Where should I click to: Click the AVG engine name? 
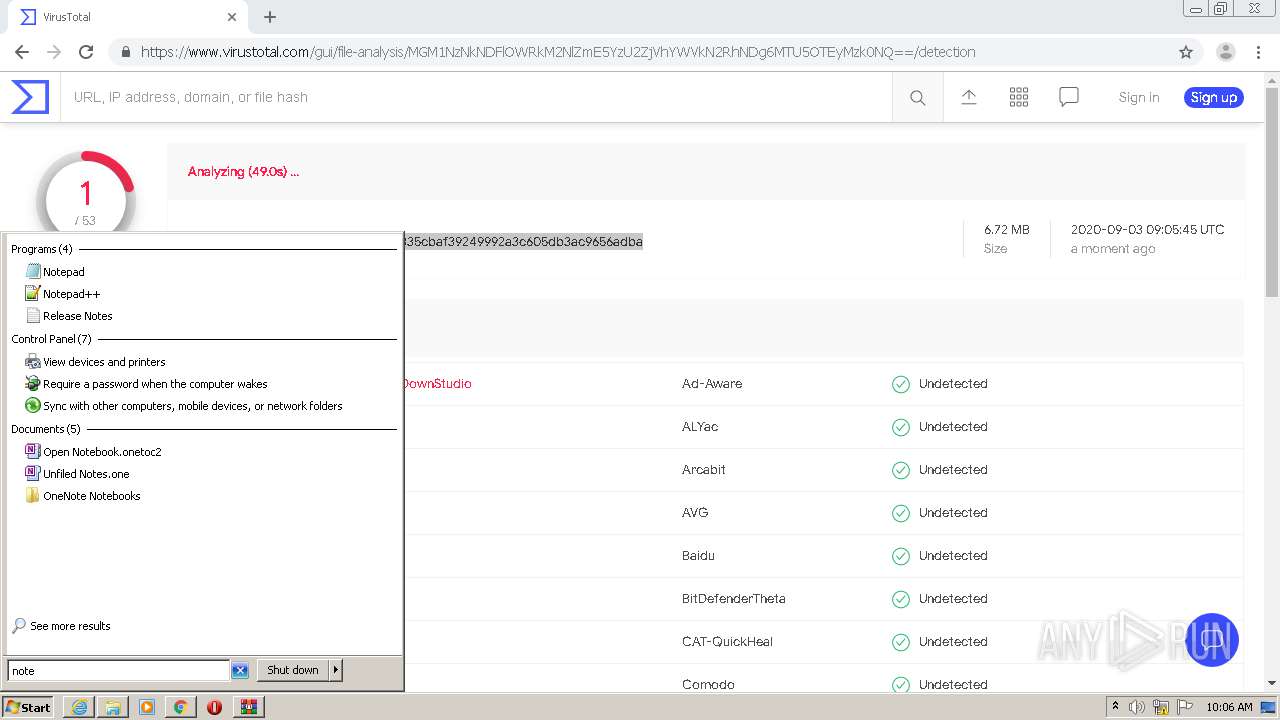[x=695, y=513]
